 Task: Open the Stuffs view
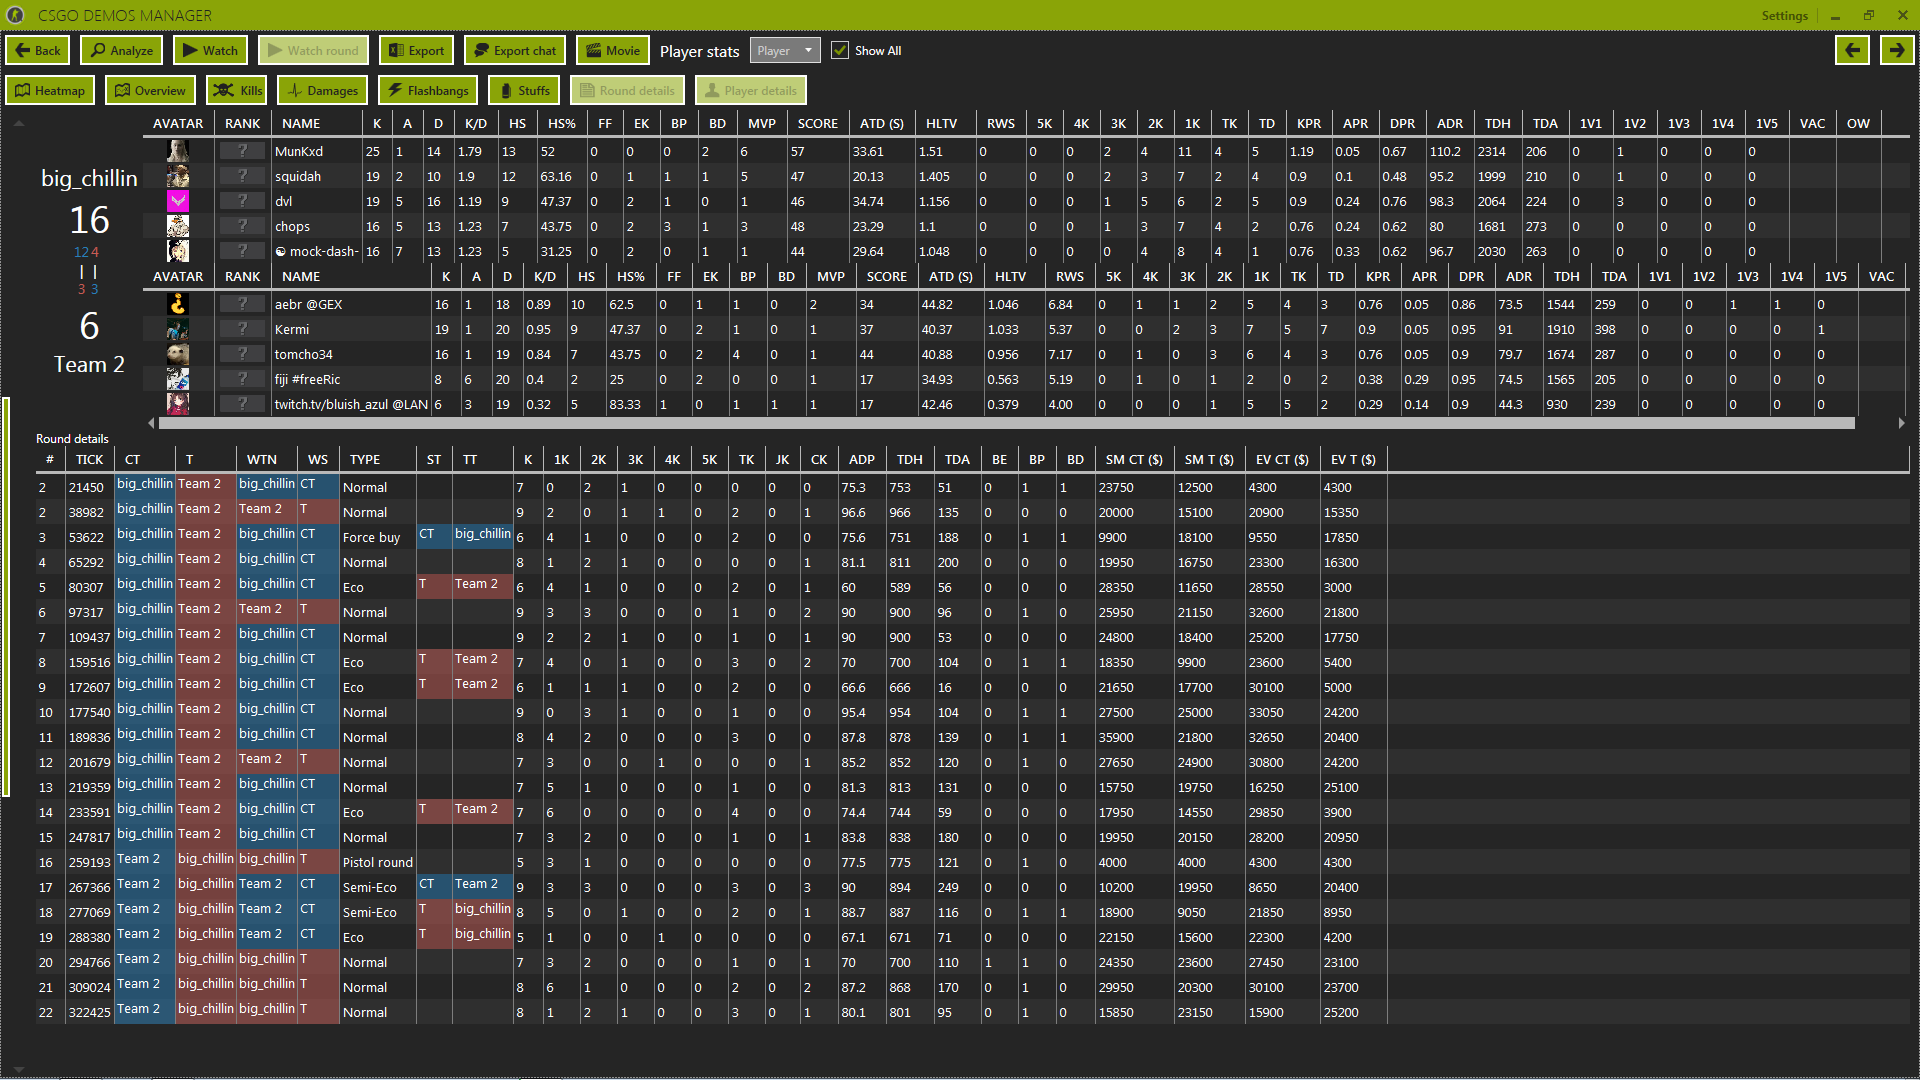[524, 91]
